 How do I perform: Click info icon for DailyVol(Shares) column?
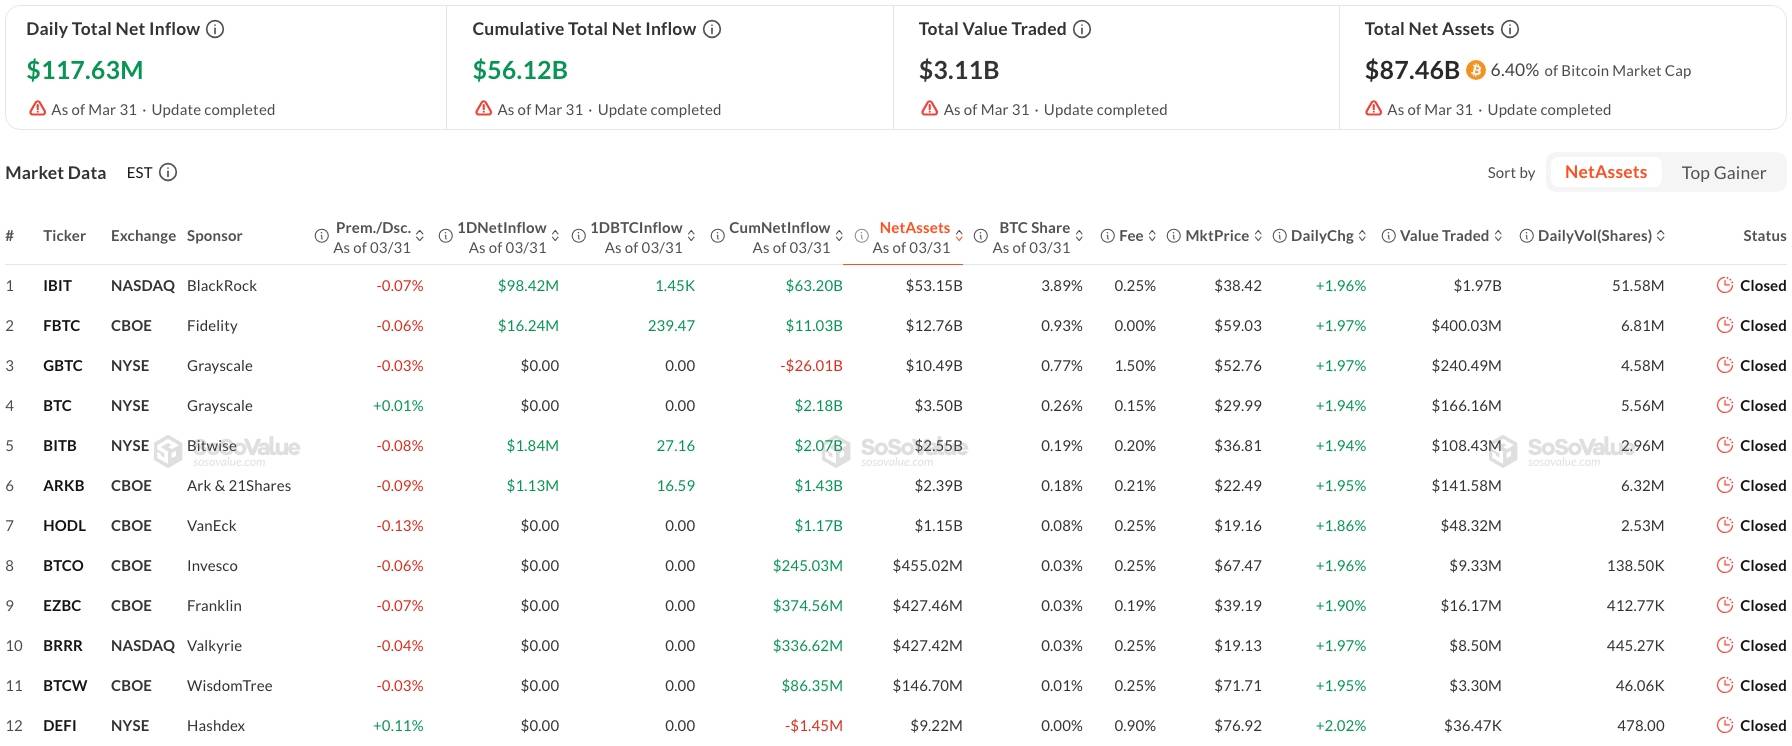tap(1526, 236)
